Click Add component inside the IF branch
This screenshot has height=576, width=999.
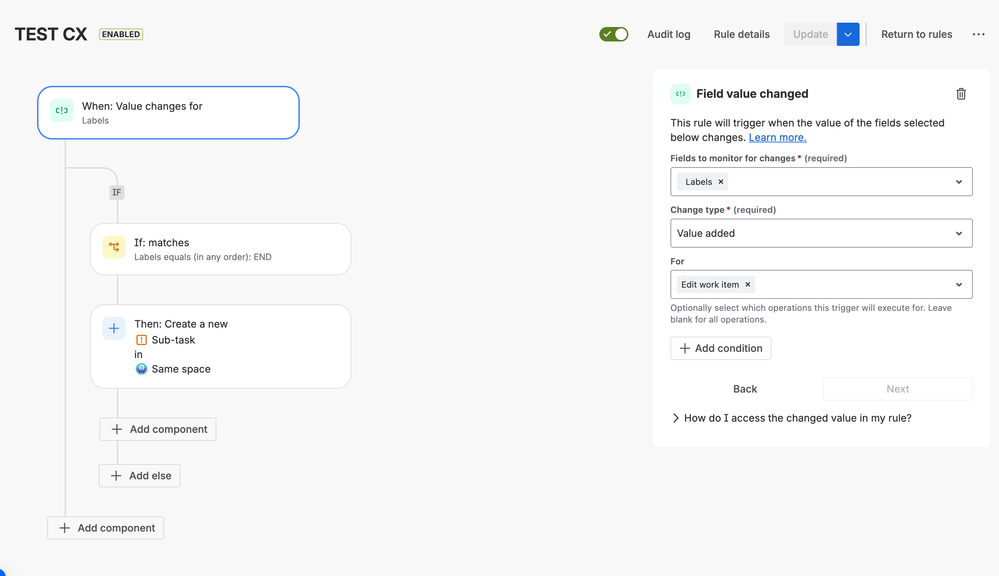tap(157, 429)
